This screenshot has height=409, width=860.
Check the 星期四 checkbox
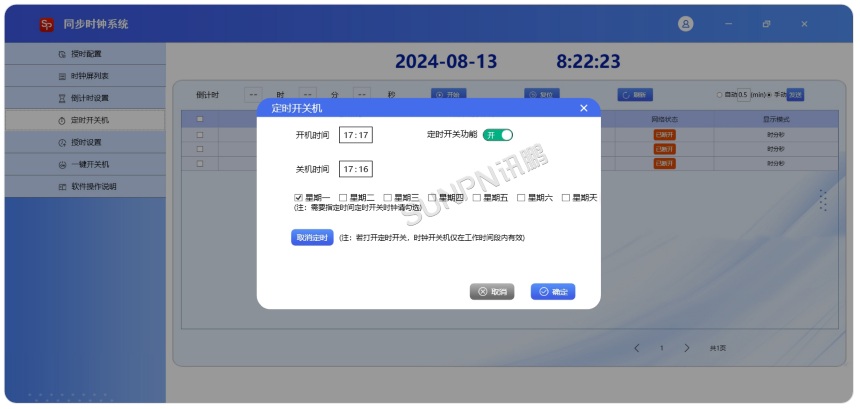point(432,197)
